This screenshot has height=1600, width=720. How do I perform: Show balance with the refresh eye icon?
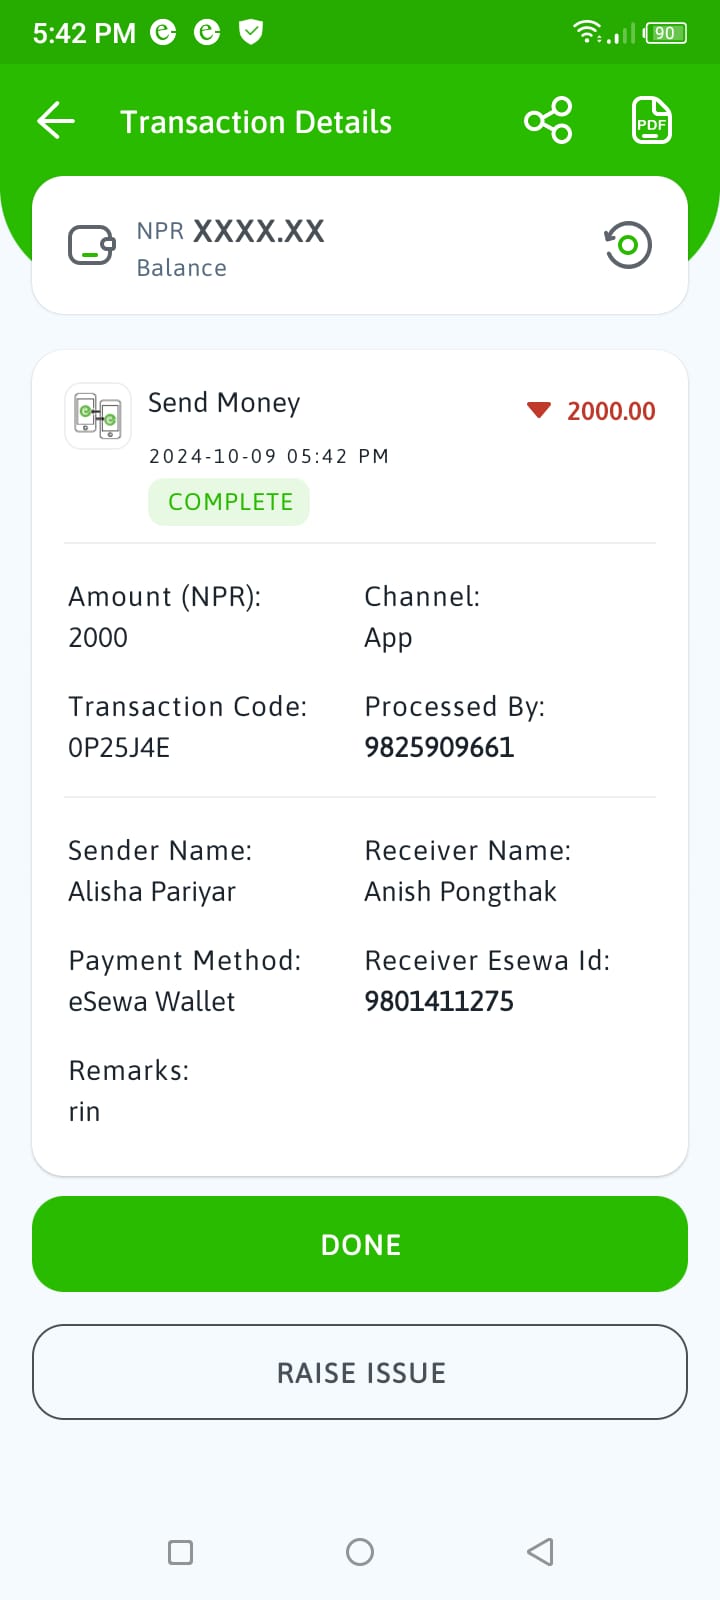point(628,245)
